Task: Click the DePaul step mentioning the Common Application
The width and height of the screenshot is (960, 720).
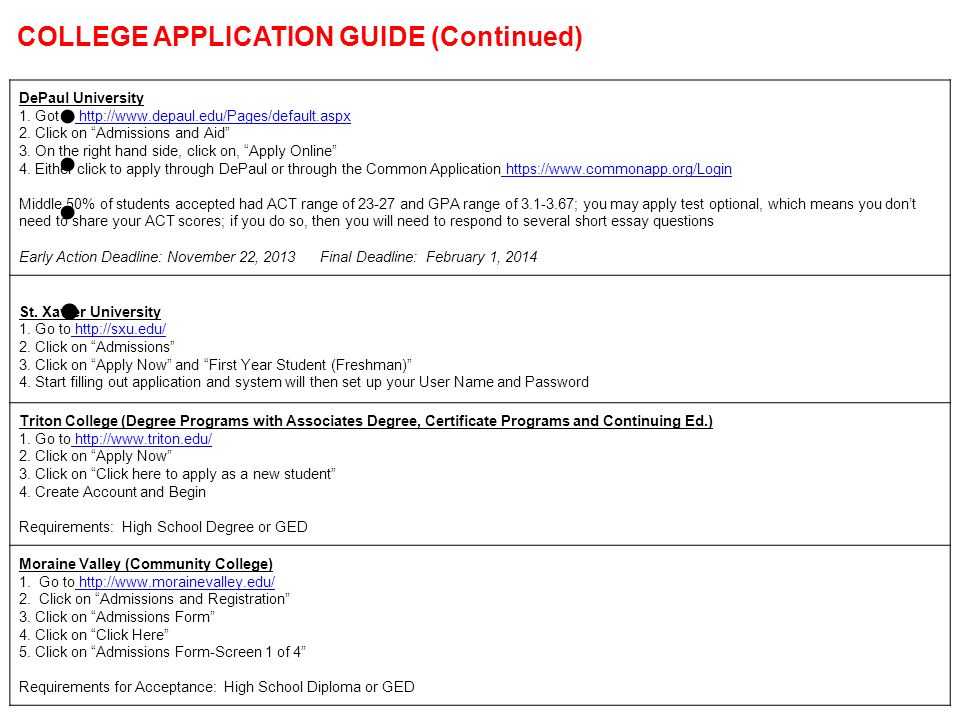Action: (x=375, y=169)
